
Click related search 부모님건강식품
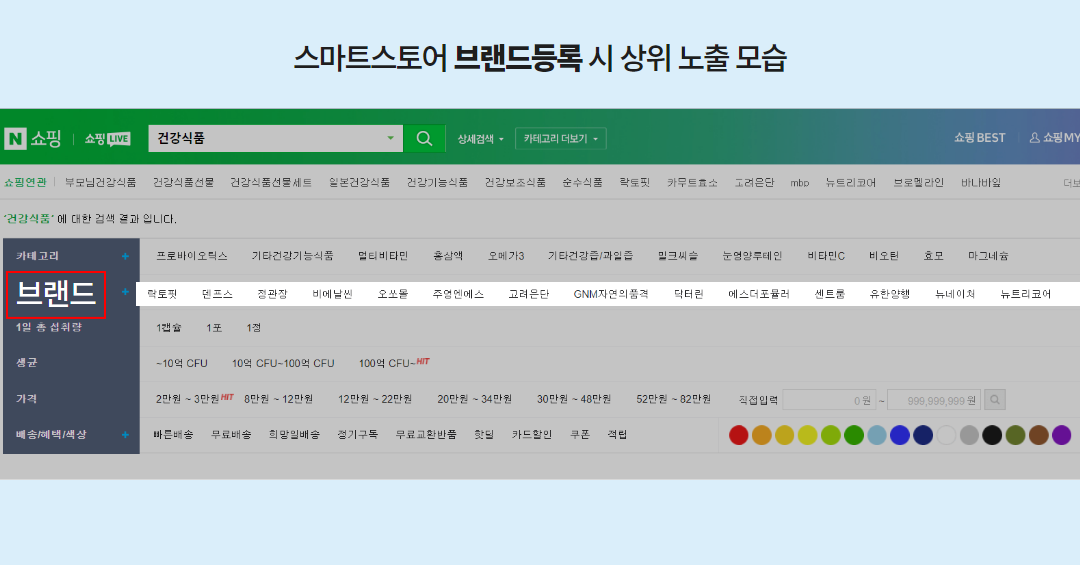pyautogui.click(x=101, y=183)
